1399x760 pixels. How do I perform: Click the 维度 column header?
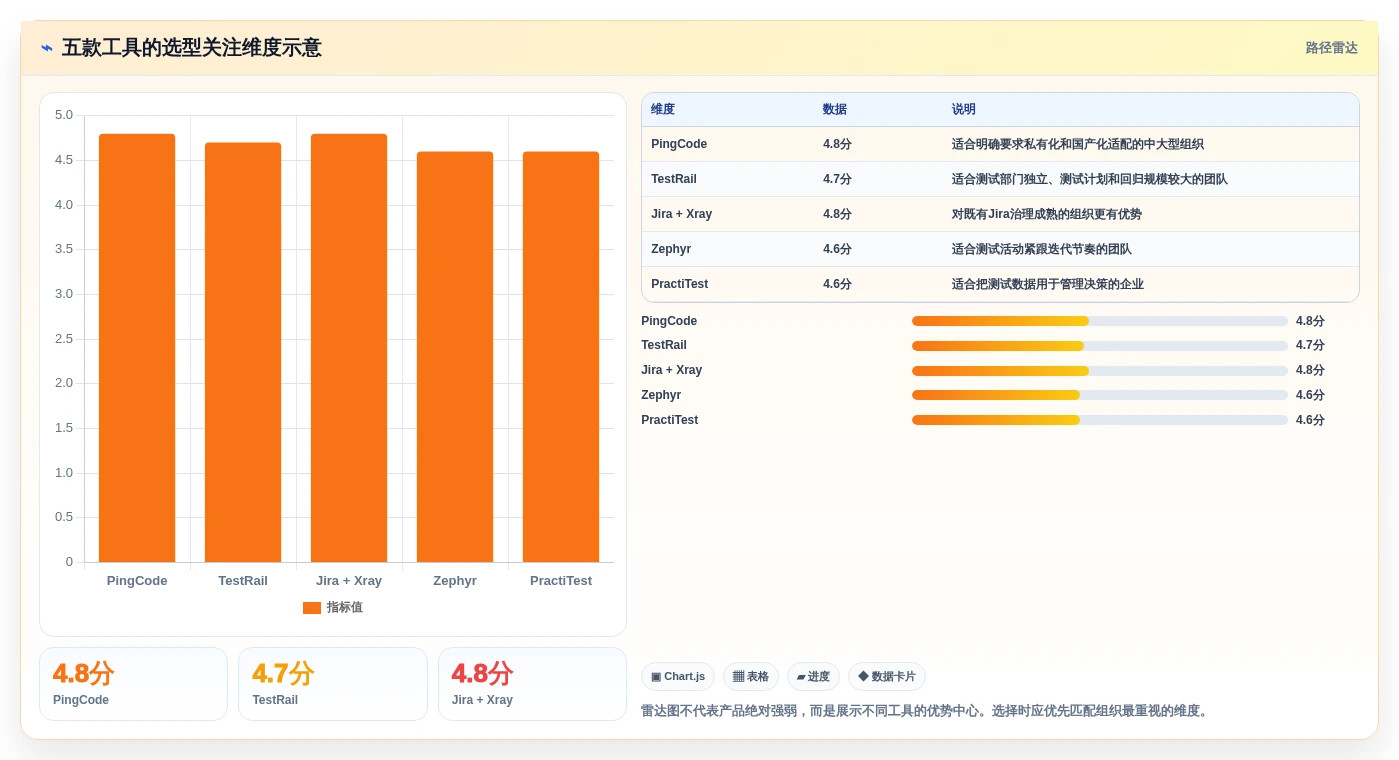click(663, 110)
